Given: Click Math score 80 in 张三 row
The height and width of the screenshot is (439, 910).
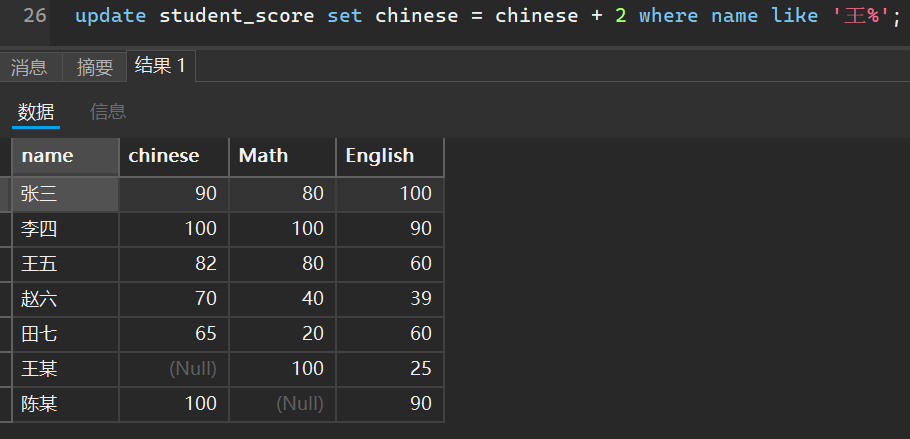Looking at the screenshot, I should (283, 194).
